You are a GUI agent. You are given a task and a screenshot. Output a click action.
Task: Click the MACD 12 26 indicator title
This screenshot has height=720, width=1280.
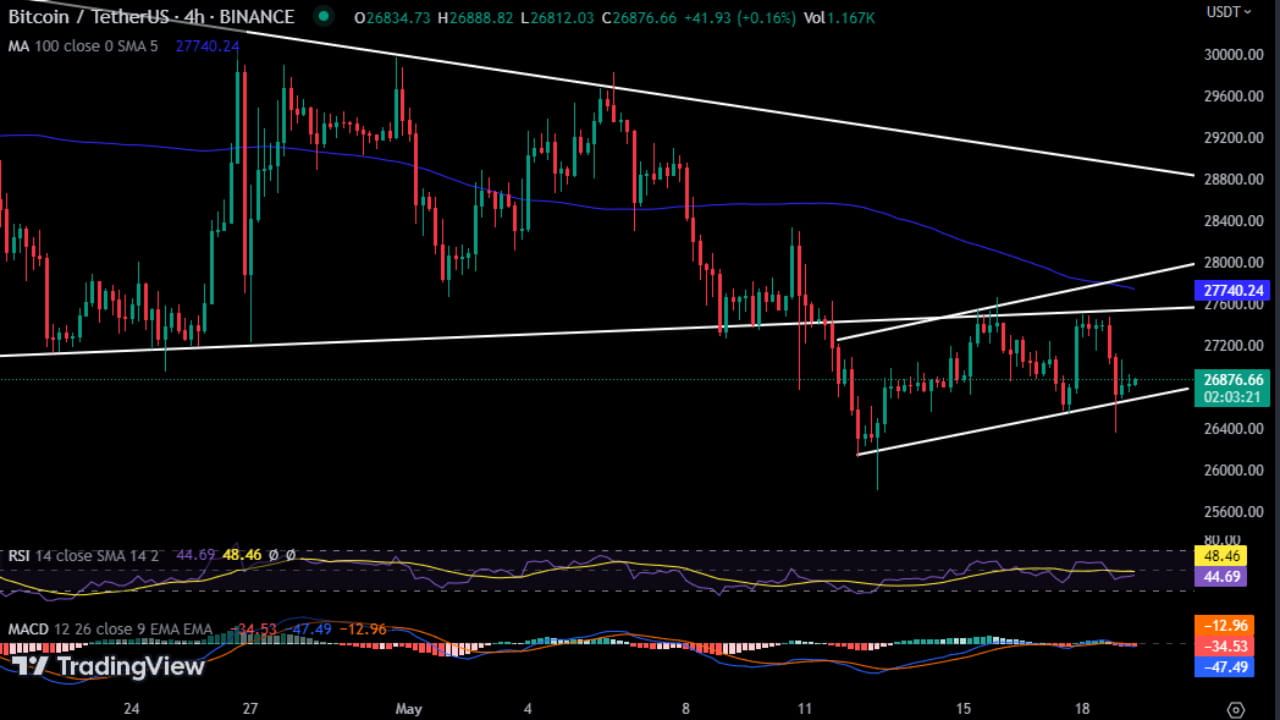click(x=45, y=629)
